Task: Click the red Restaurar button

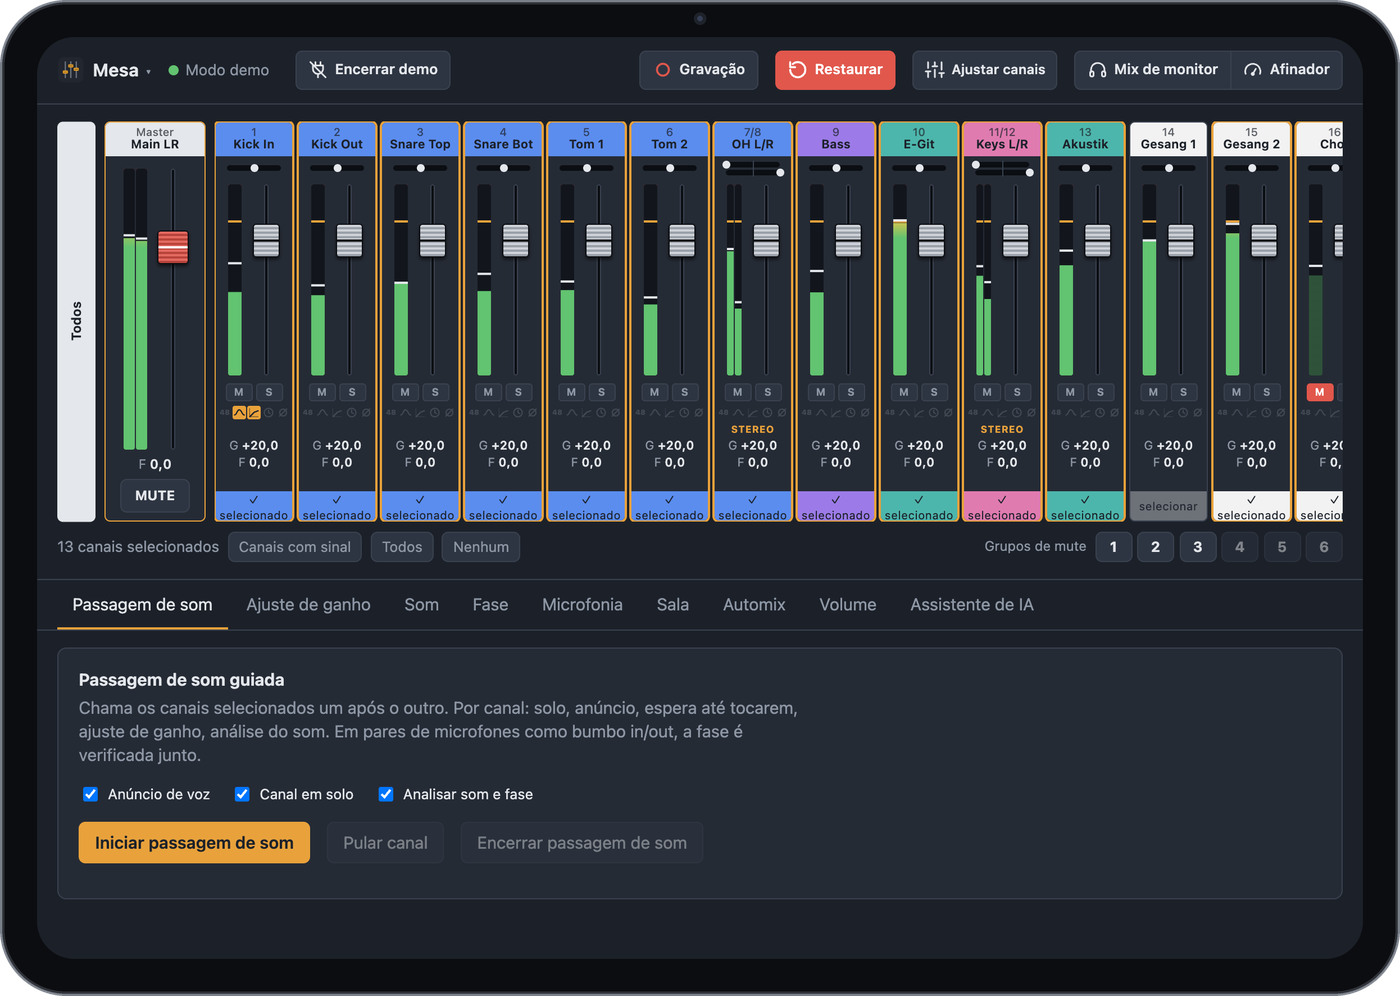Action: (835, 70)
